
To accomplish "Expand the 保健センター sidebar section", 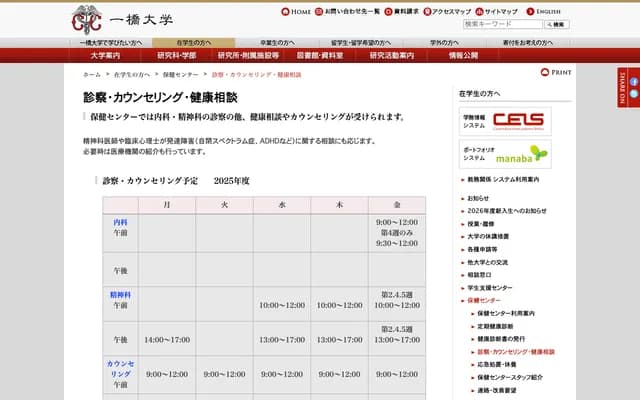I will pyautogui.click(x=483, y=300).
